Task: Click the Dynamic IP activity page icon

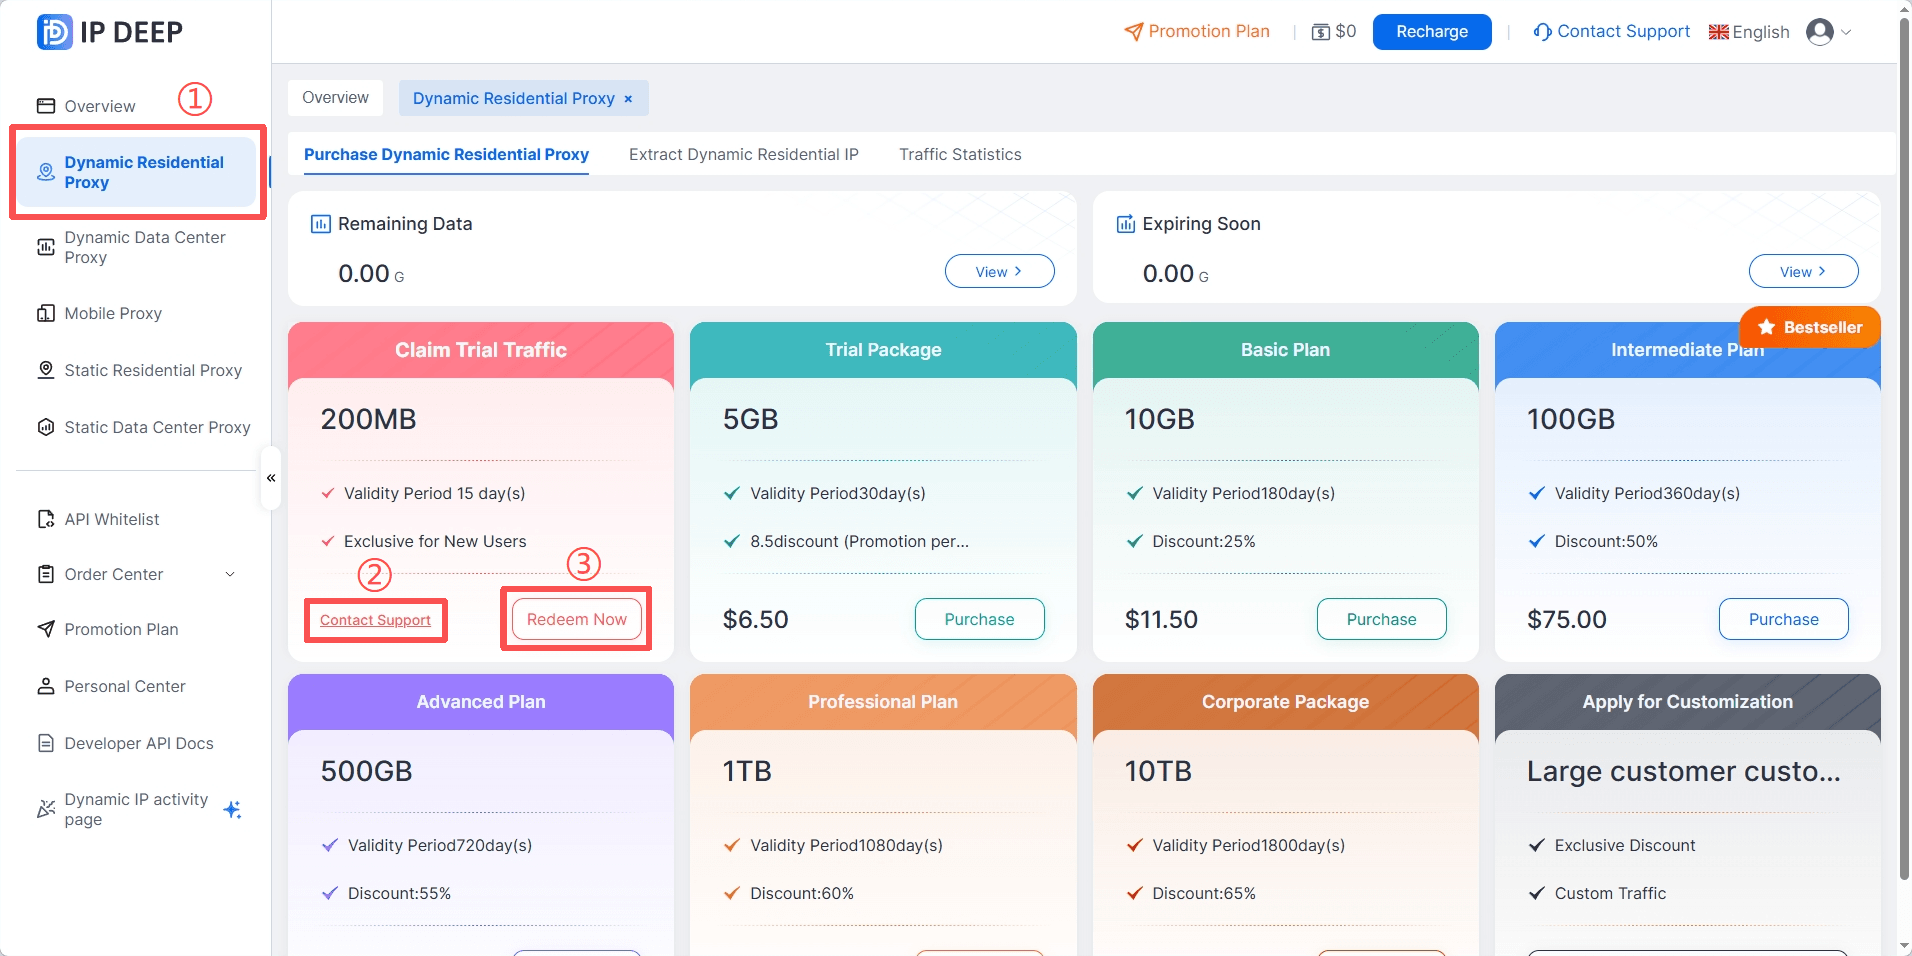Action: coord(46,809)
